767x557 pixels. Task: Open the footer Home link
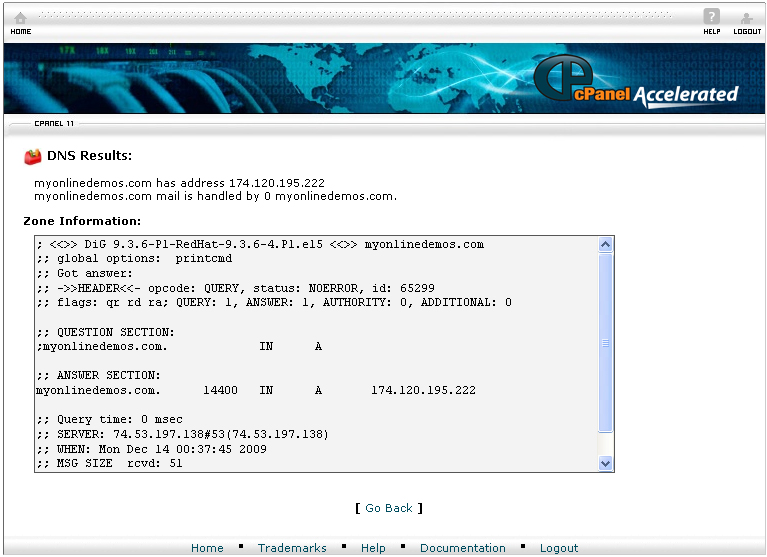tap(207, 548)
